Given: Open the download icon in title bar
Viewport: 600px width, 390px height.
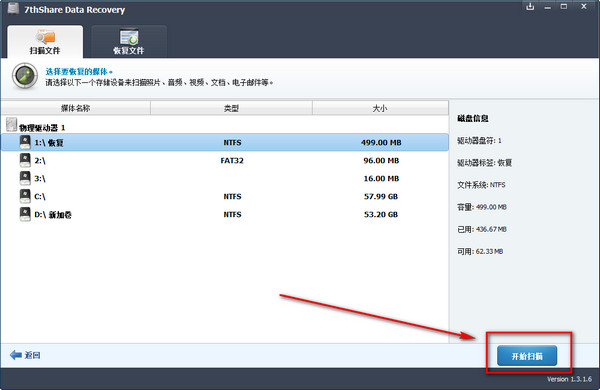Looking at the screenshot, I should [x=530, y=7].
